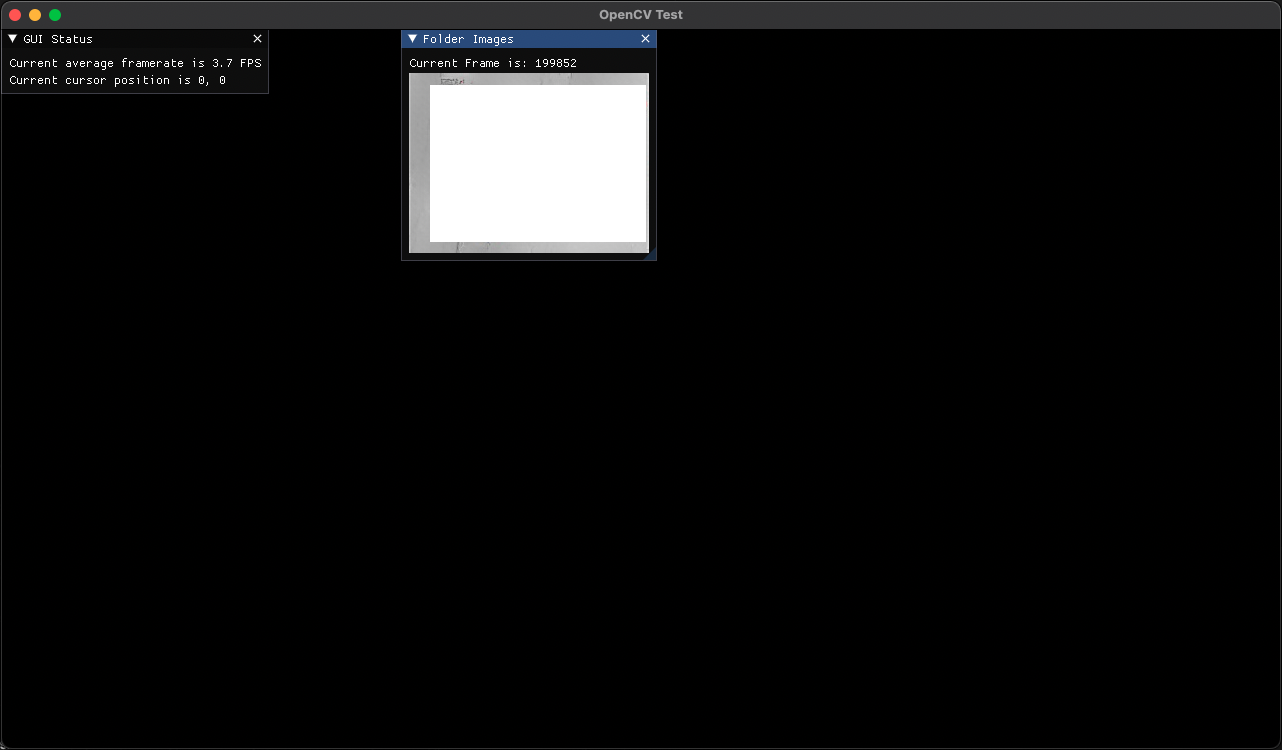Image resolution: width=1282 pixels, height=750 pixels.
Task: Click the X icon on GUI Status panel
Action: (257, 38)
